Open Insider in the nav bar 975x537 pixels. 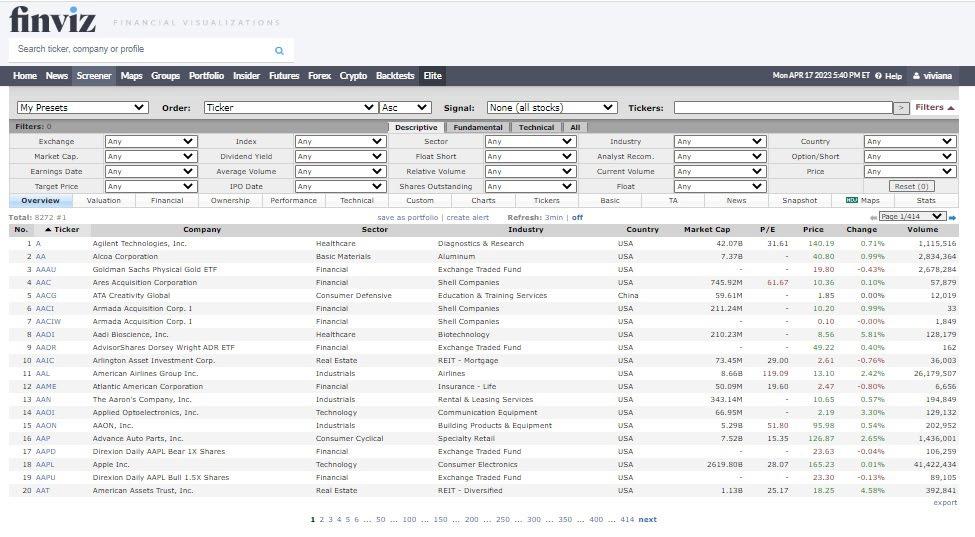point(246,76)
